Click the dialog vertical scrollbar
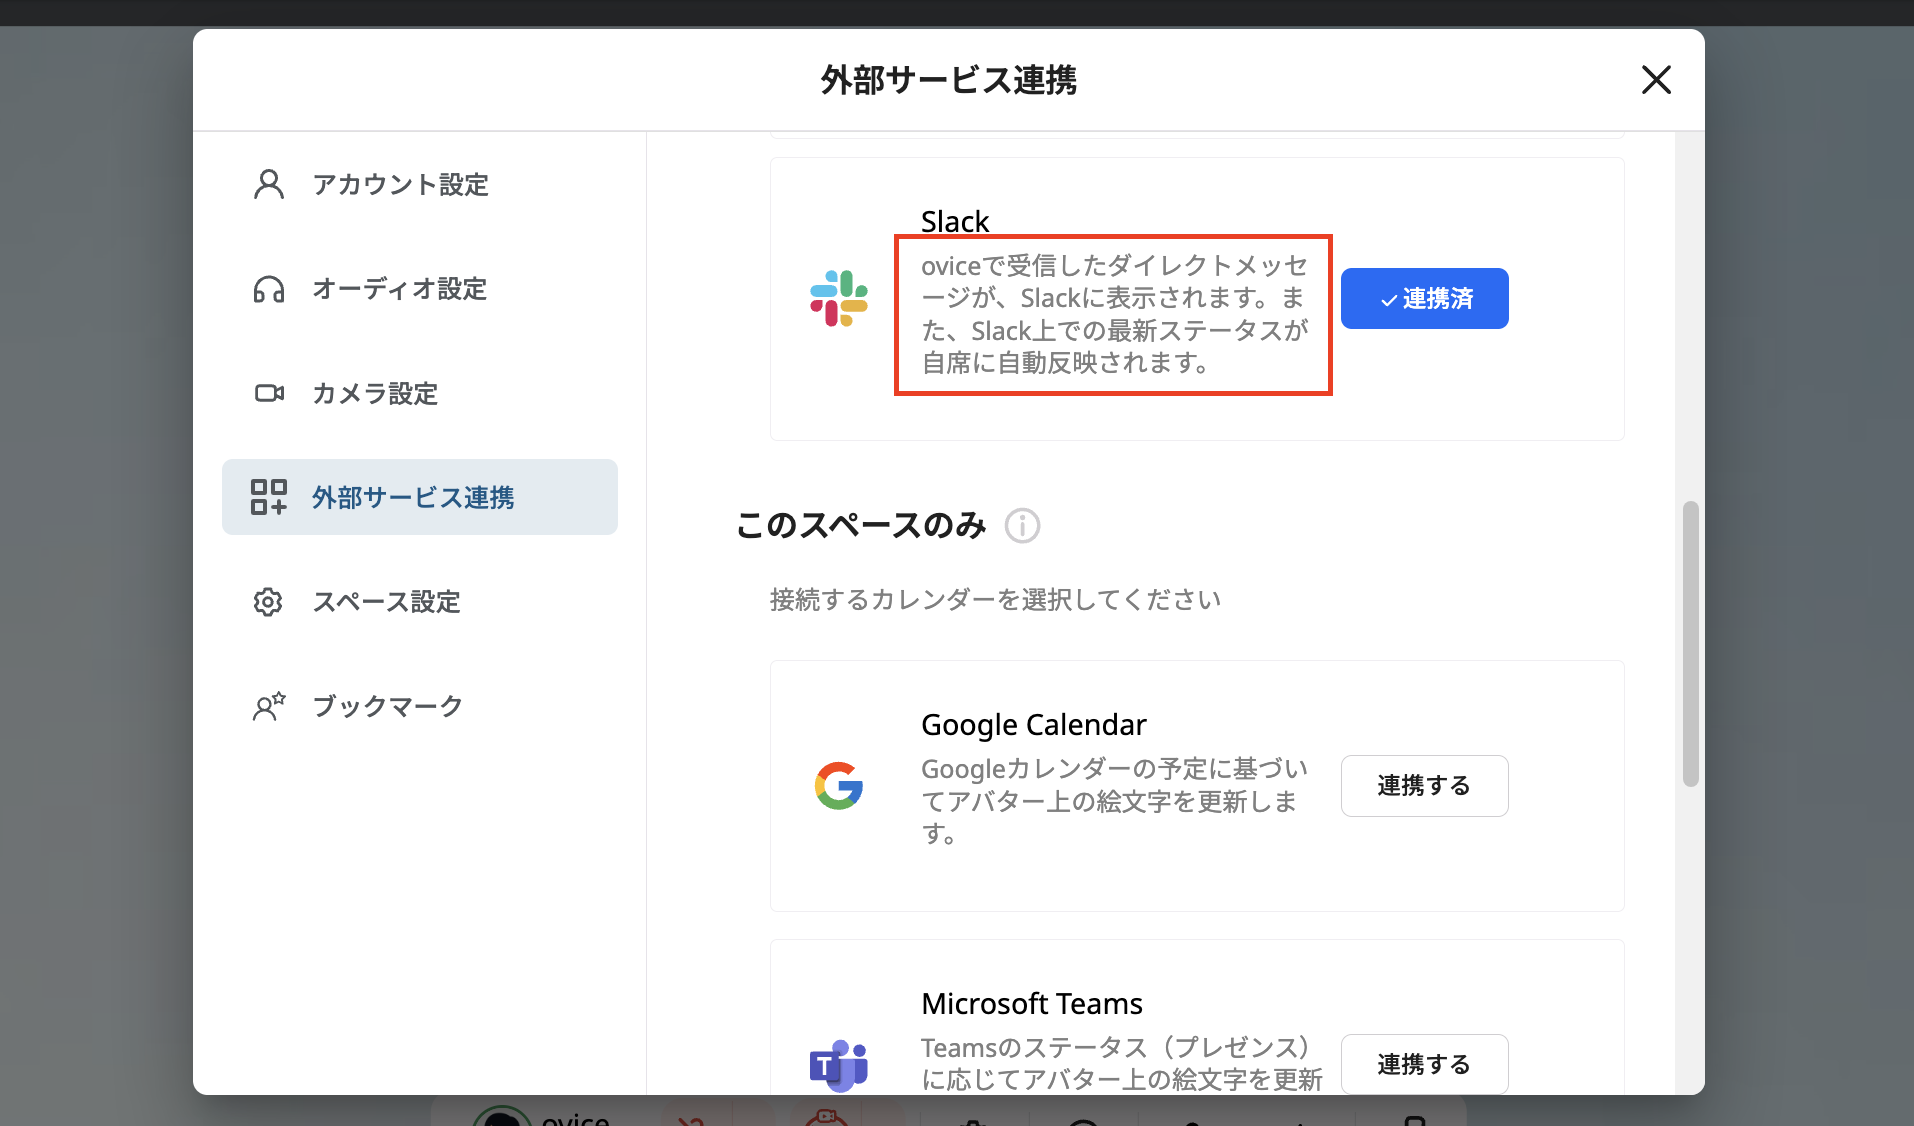 point(1690,644)
